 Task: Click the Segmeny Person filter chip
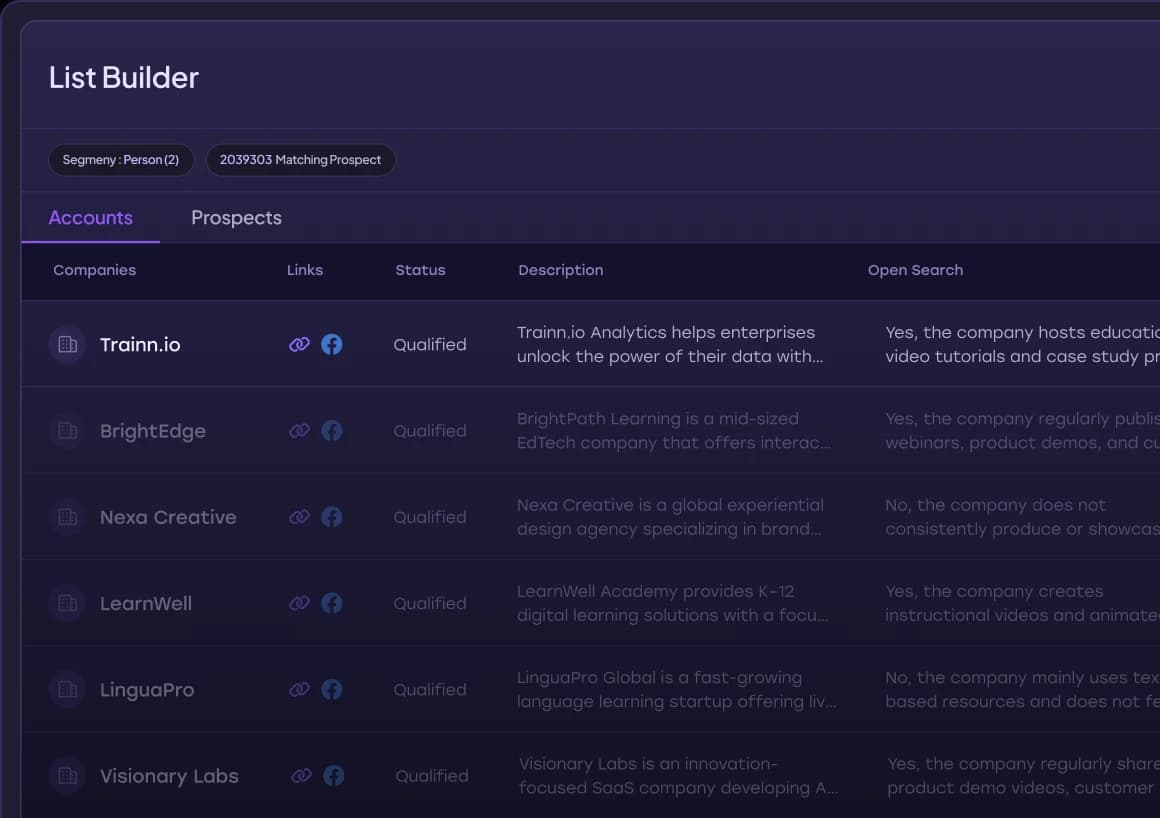point(121,160)
